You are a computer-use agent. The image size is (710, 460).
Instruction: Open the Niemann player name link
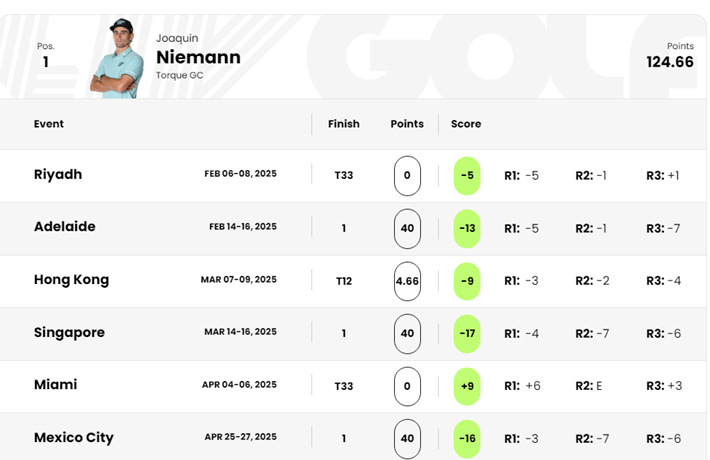pyautogui.click(x=198, y=58)
